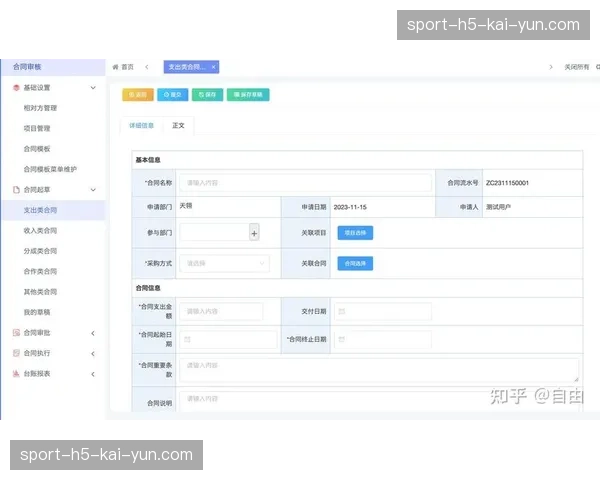The height and width of the screenshot is (480, 600).
Task: Click the green 保存 button
Action: (x=207, y=95)
